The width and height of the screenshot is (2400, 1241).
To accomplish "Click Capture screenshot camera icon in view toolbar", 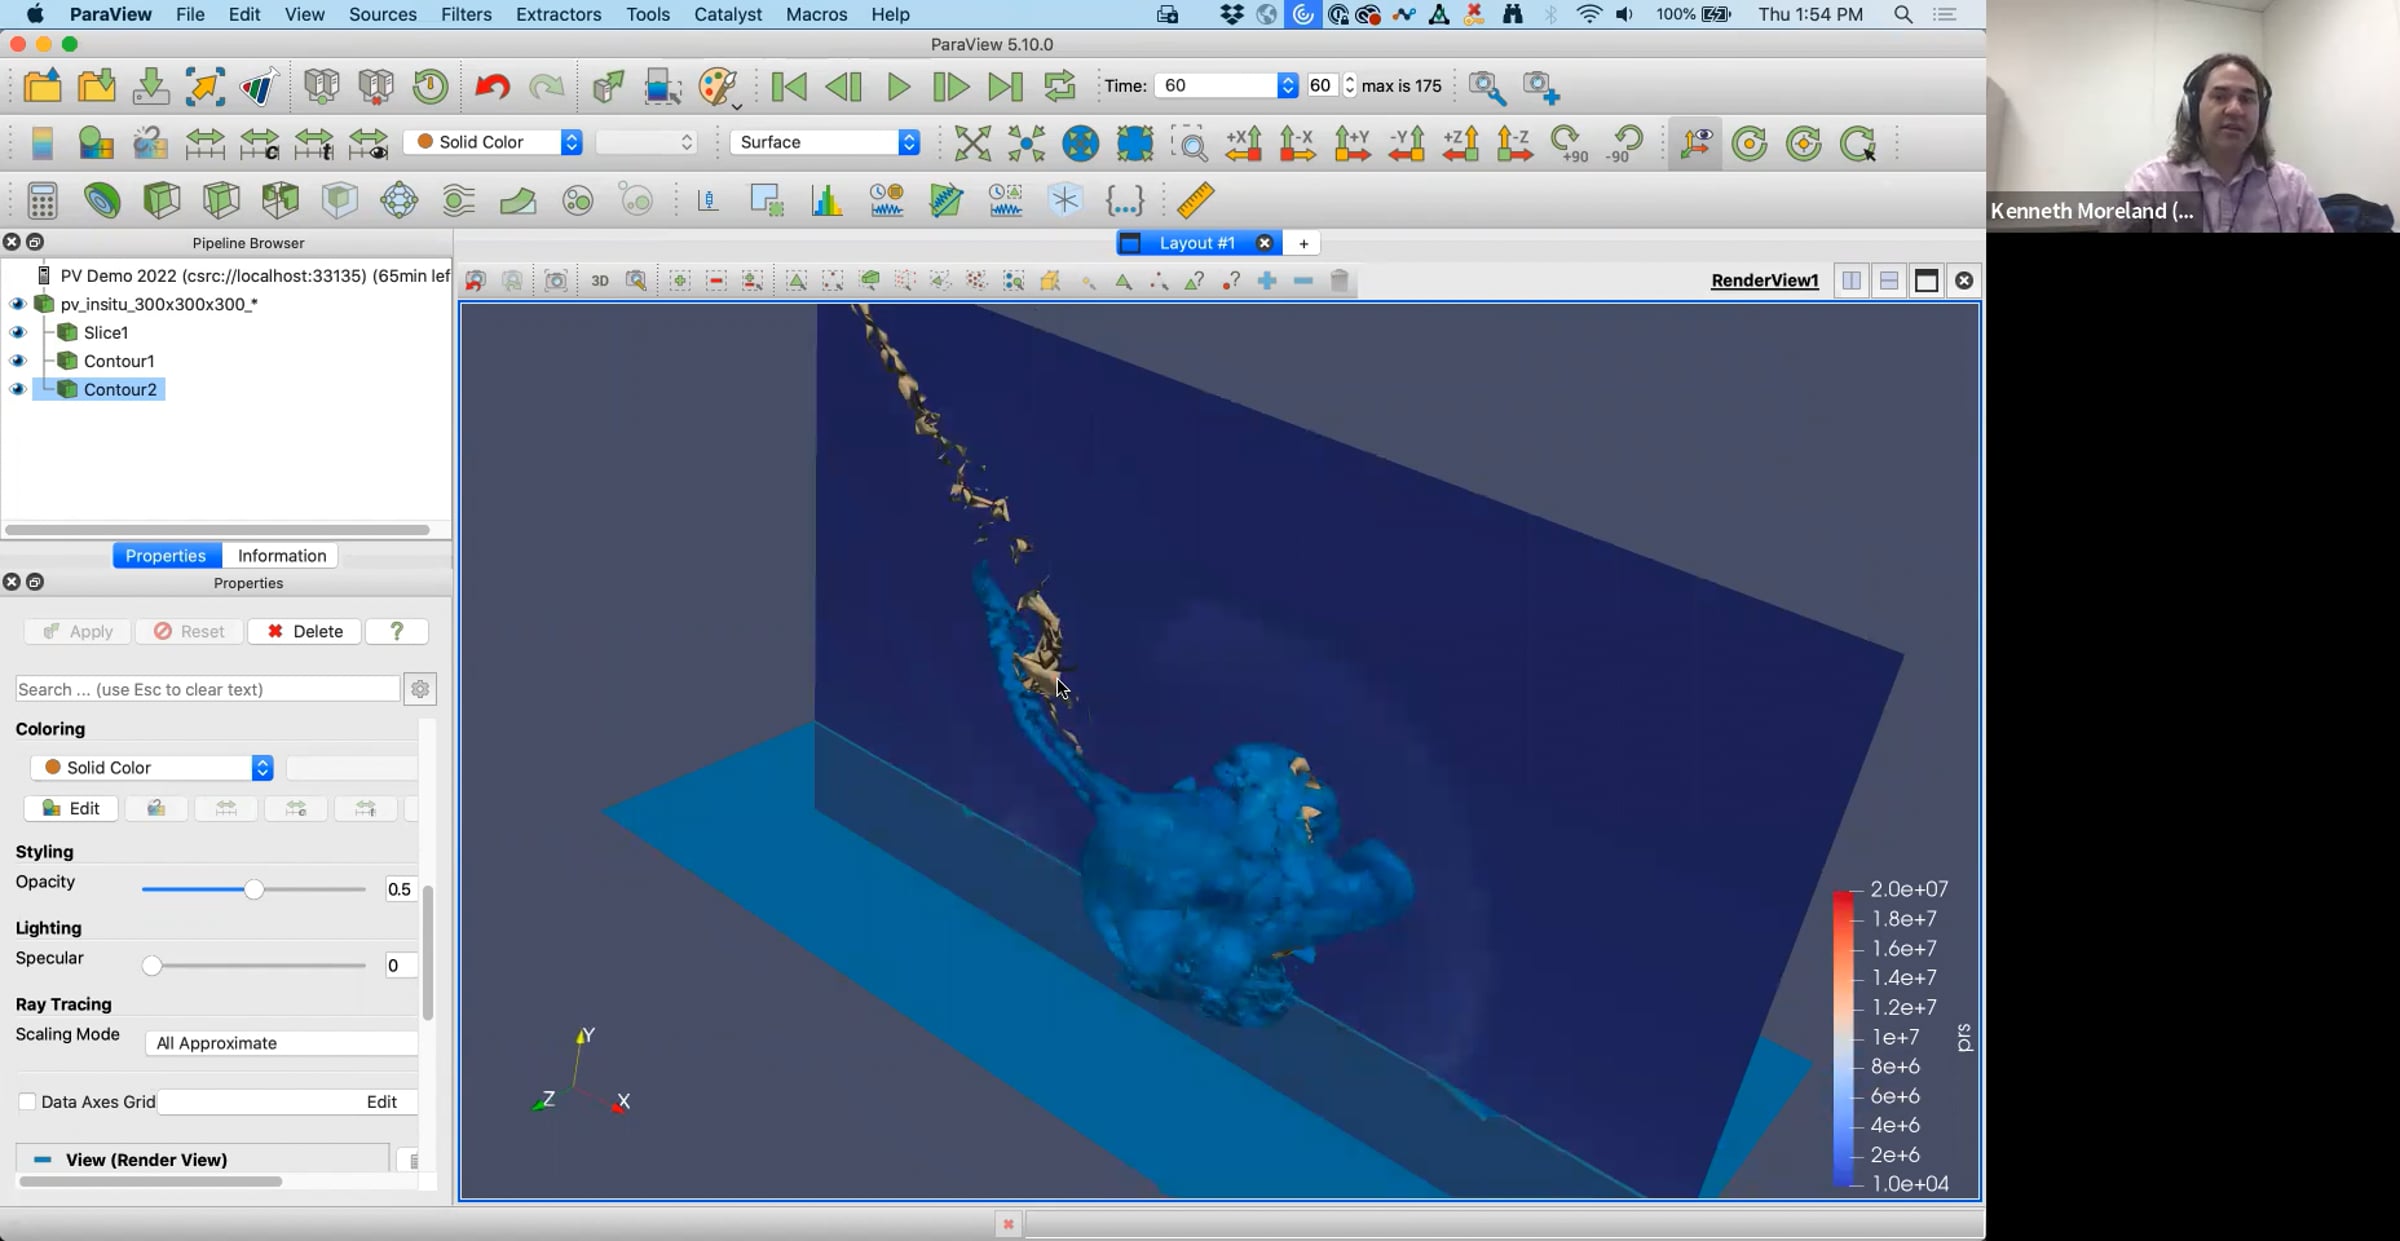I will point(556,281).
